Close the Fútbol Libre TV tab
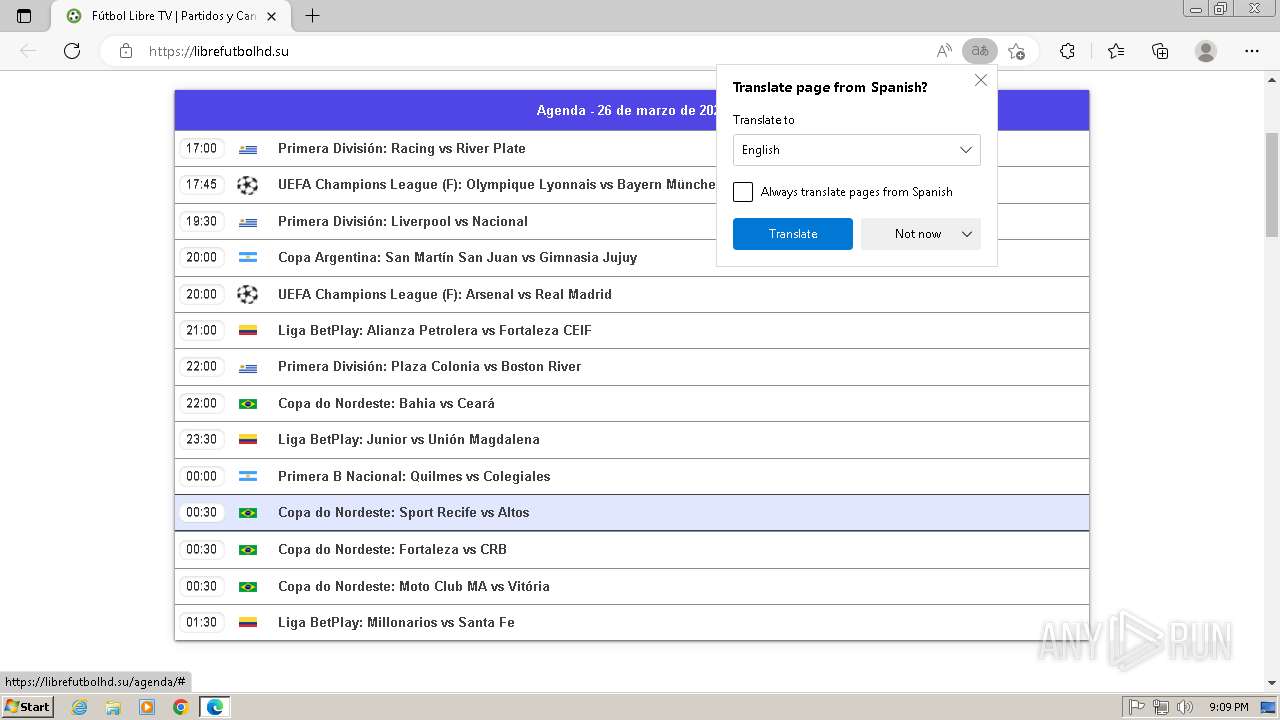 tap(271, 16)
